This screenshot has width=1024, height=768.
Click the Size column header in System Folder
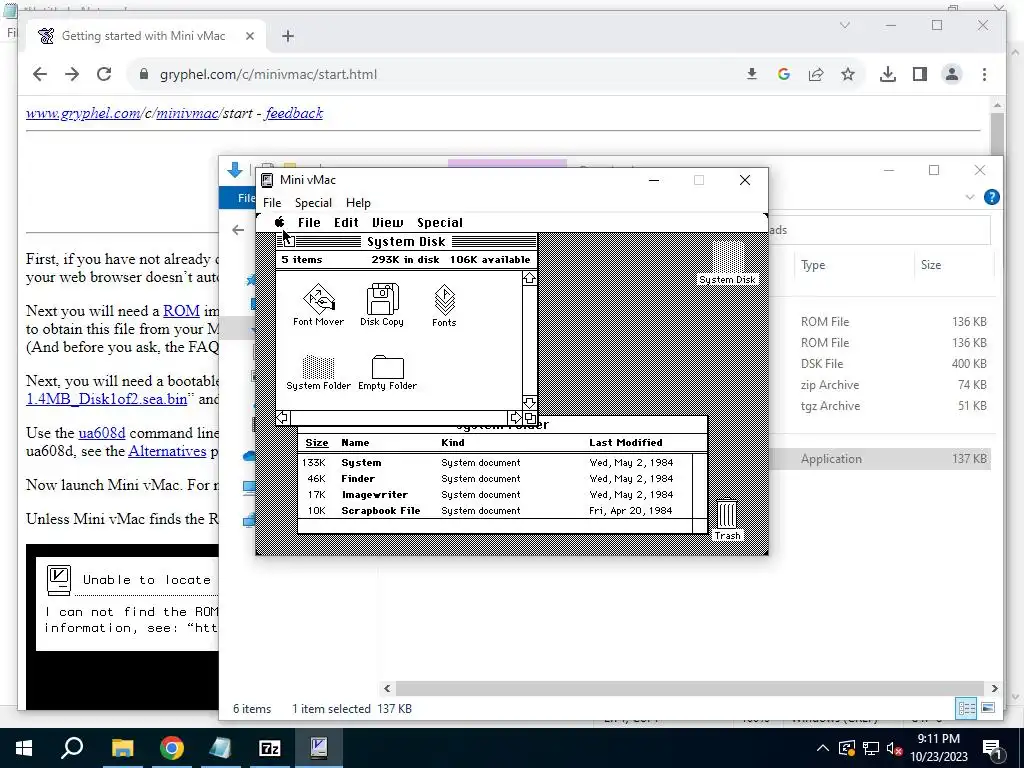point(317,443)
